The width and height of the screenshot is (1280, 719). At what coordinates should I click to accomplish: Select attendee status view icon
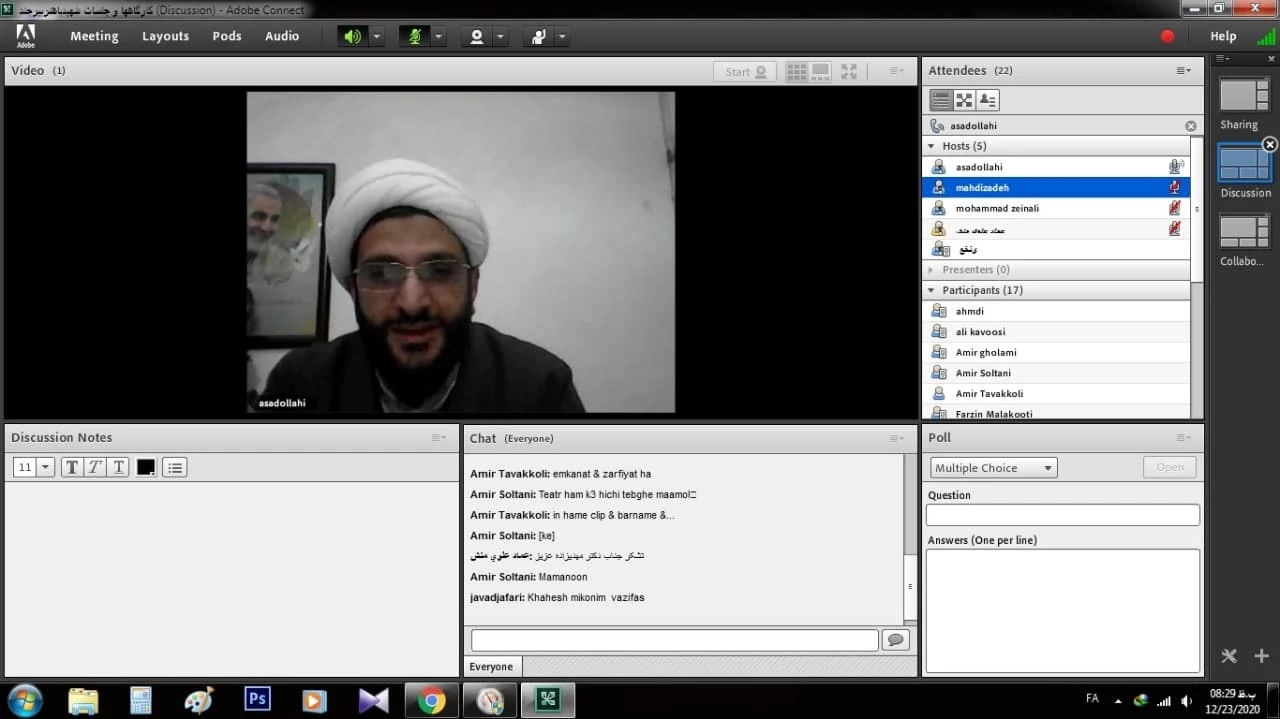coord(988,100)
